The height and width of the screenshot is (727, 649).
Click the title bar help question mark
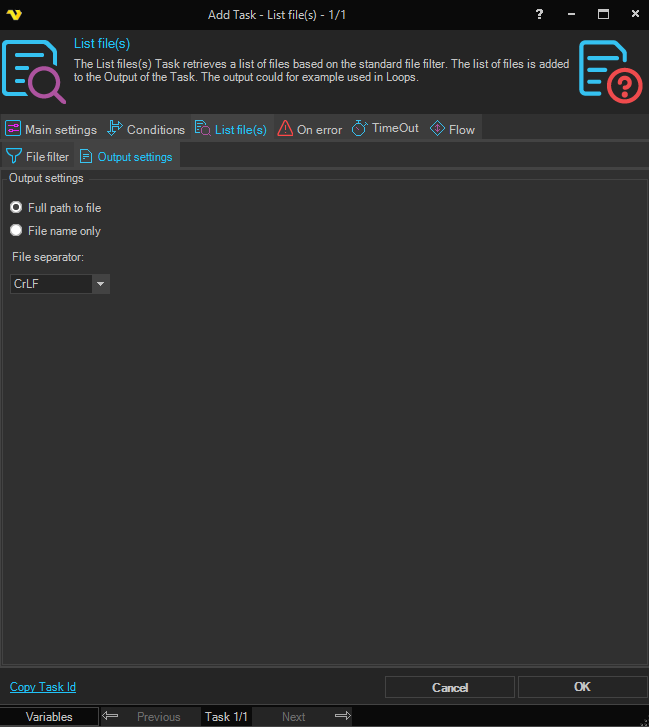[x=540, y=14]
